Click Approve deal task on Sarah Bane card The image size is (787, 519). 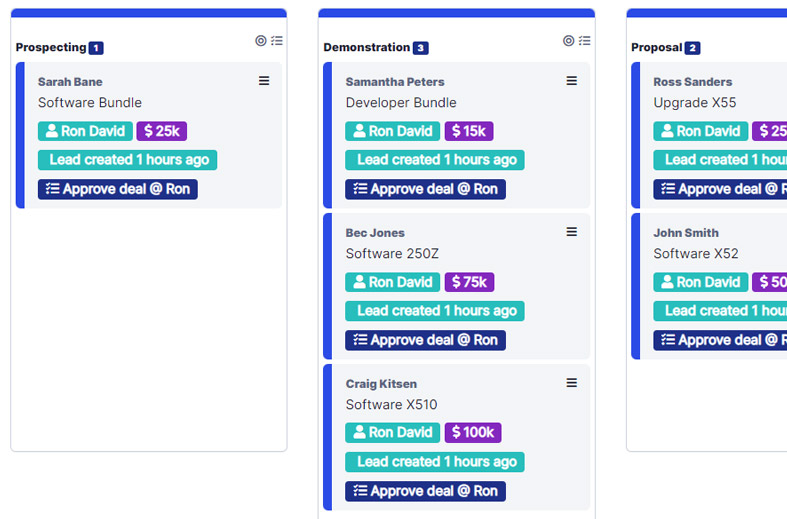pos(118,189)
